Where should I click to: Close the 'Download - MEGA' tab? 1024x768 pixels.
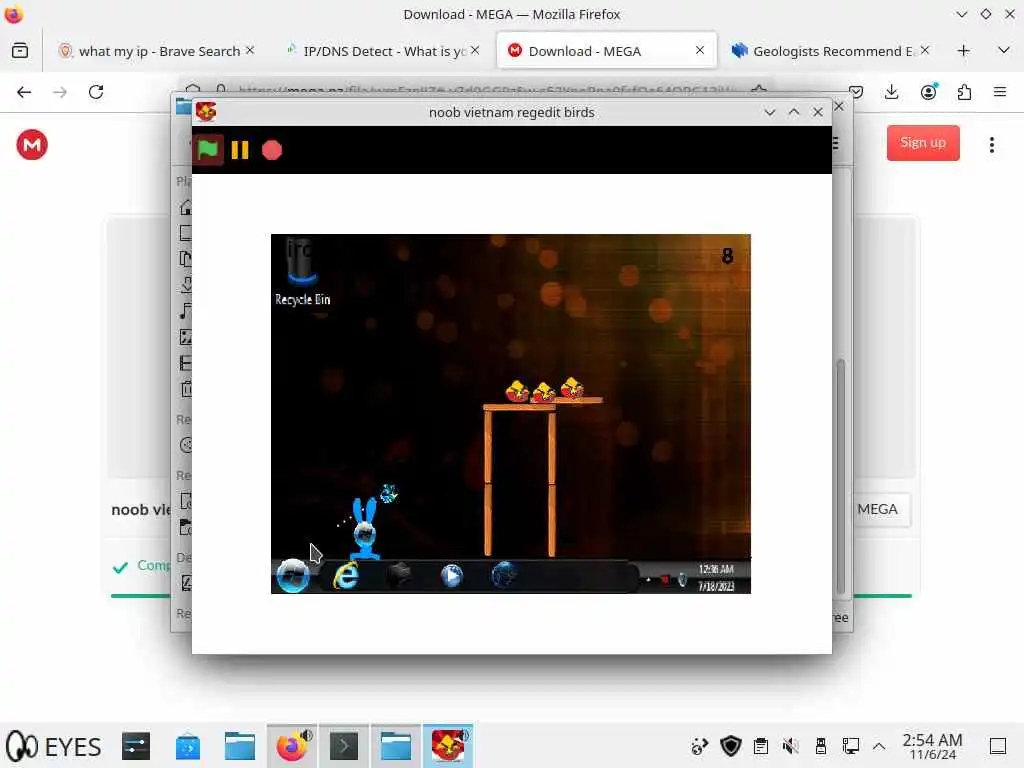700,50
